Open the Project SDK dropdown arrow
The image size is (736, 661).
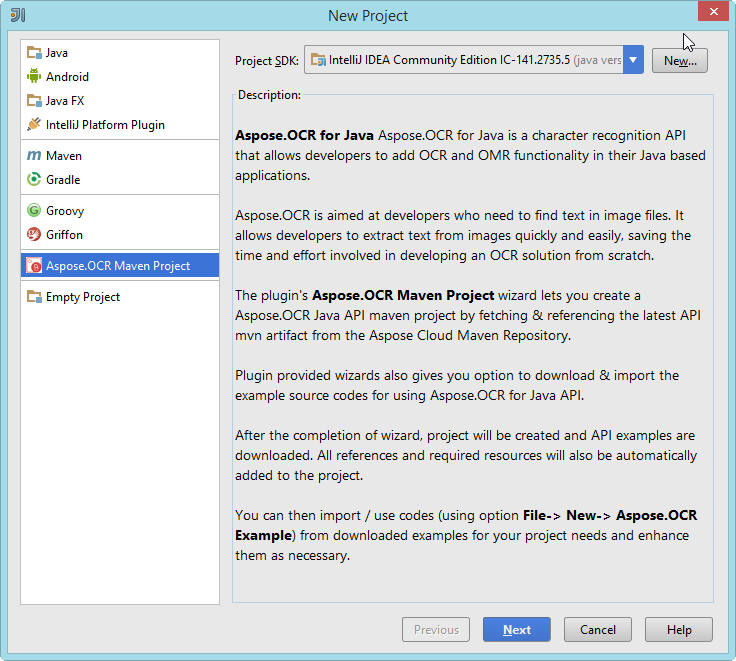click(x=632, y=60)
